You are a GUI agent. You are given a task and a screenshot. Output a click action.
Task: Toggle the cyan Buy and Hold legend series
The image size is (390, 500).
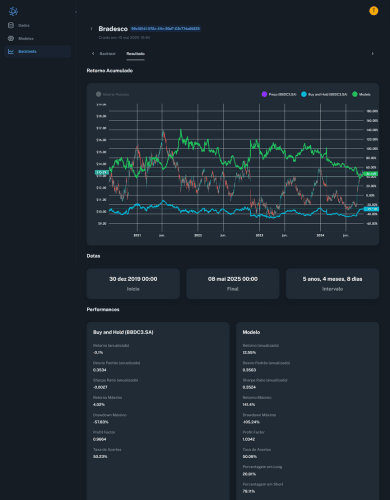324,94
